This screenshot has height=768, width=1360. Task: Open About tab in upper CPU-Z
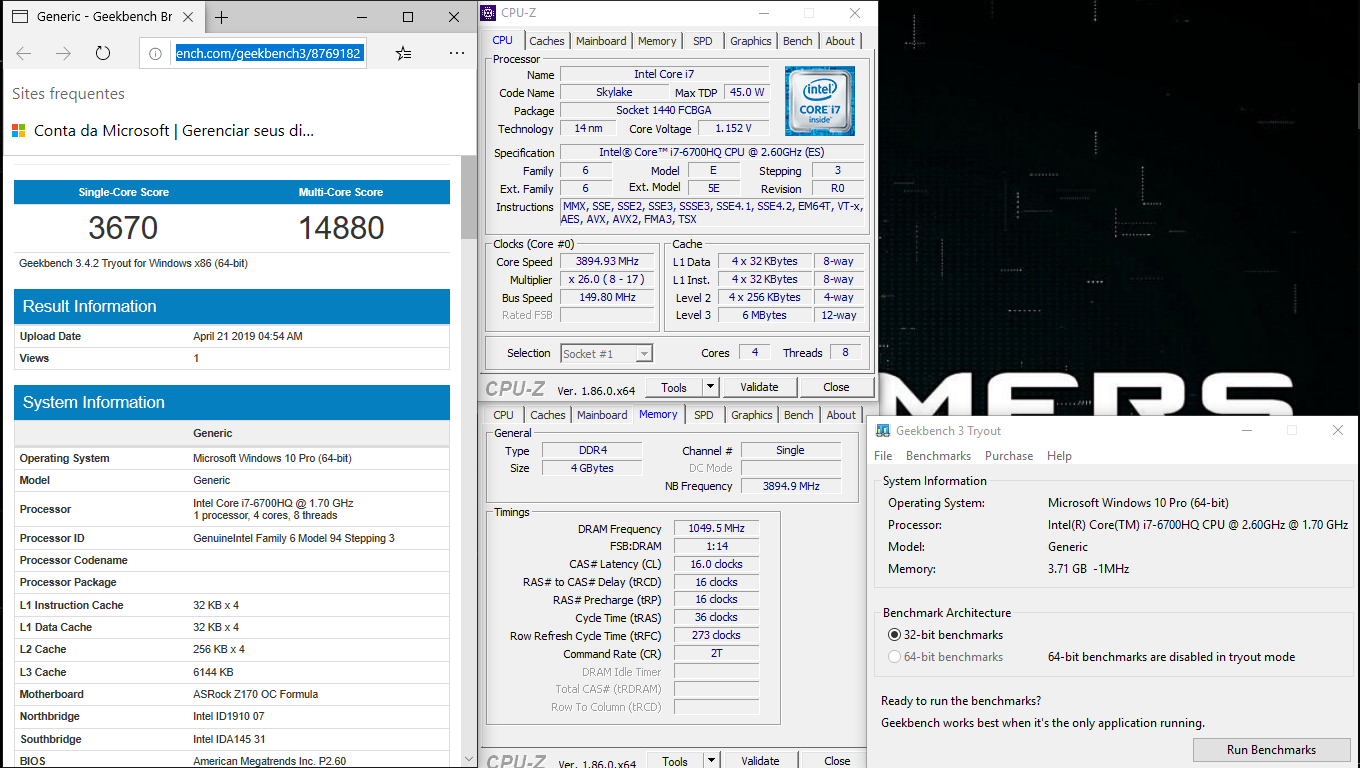coord(840,41)
